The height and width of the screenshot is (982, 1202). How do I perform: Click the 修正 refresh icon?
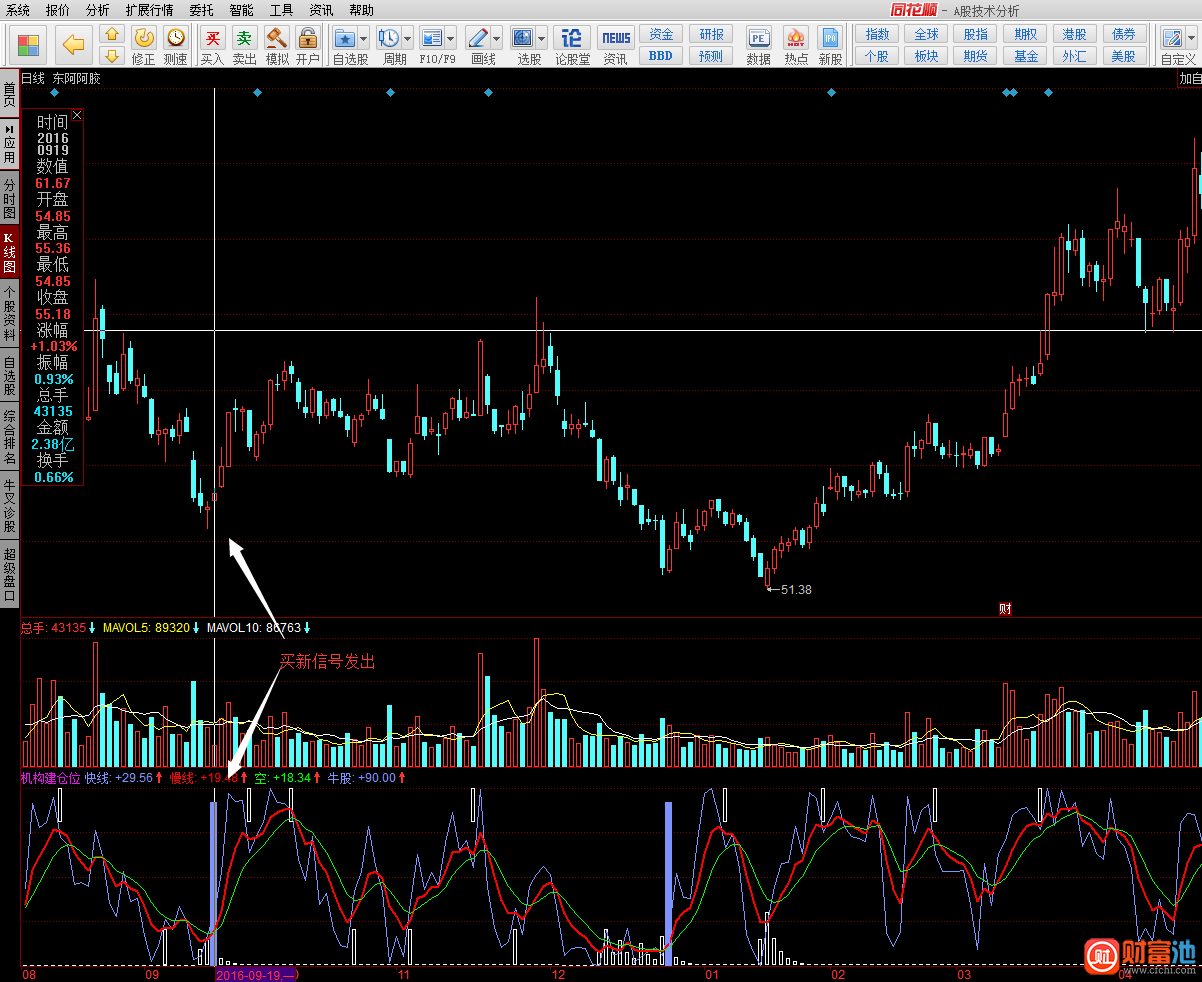[x=144, y=38]
